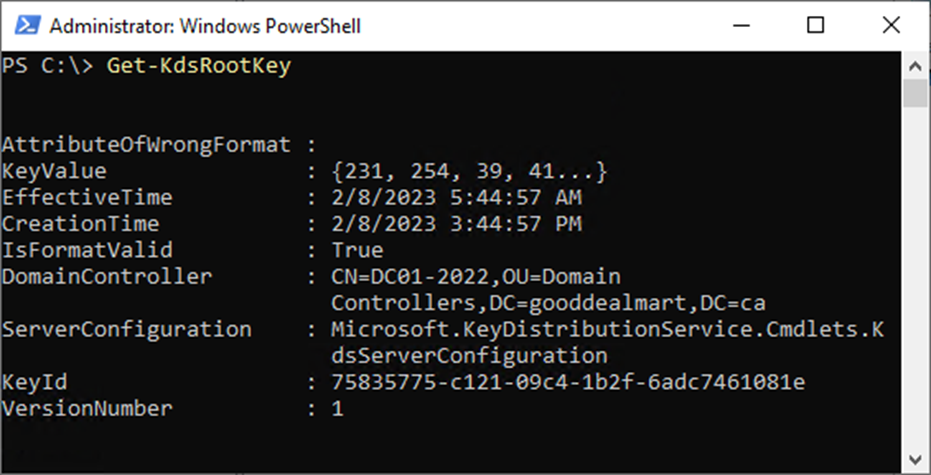
Task: Click the 'Administrator: Windows PowerShell' title text
Action: (205, 26)
